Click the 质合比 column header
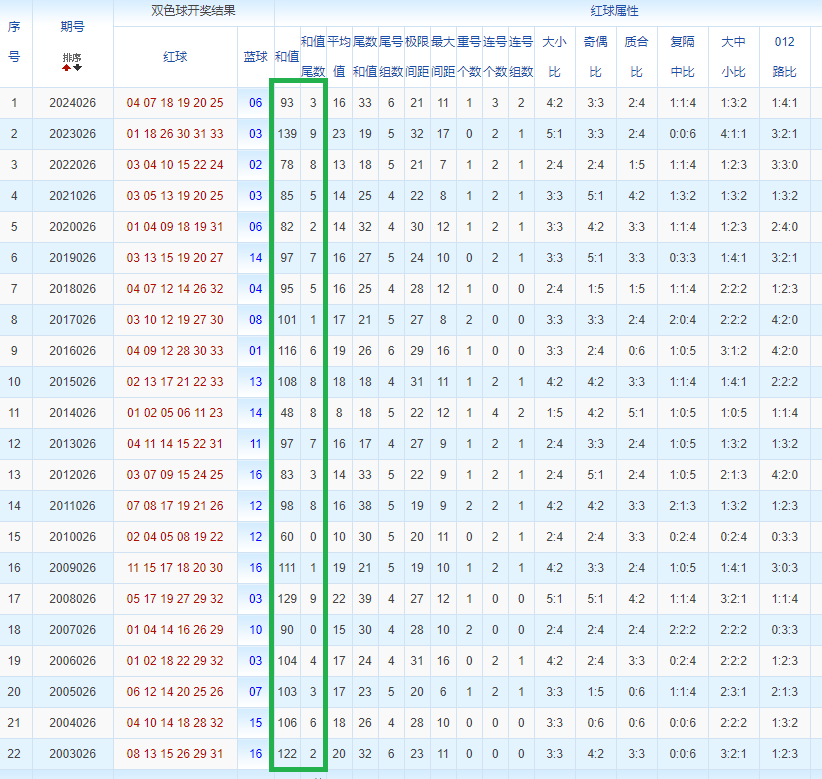Image resolution: width=822 pixels, height=779 pixels. coord(636,57)
